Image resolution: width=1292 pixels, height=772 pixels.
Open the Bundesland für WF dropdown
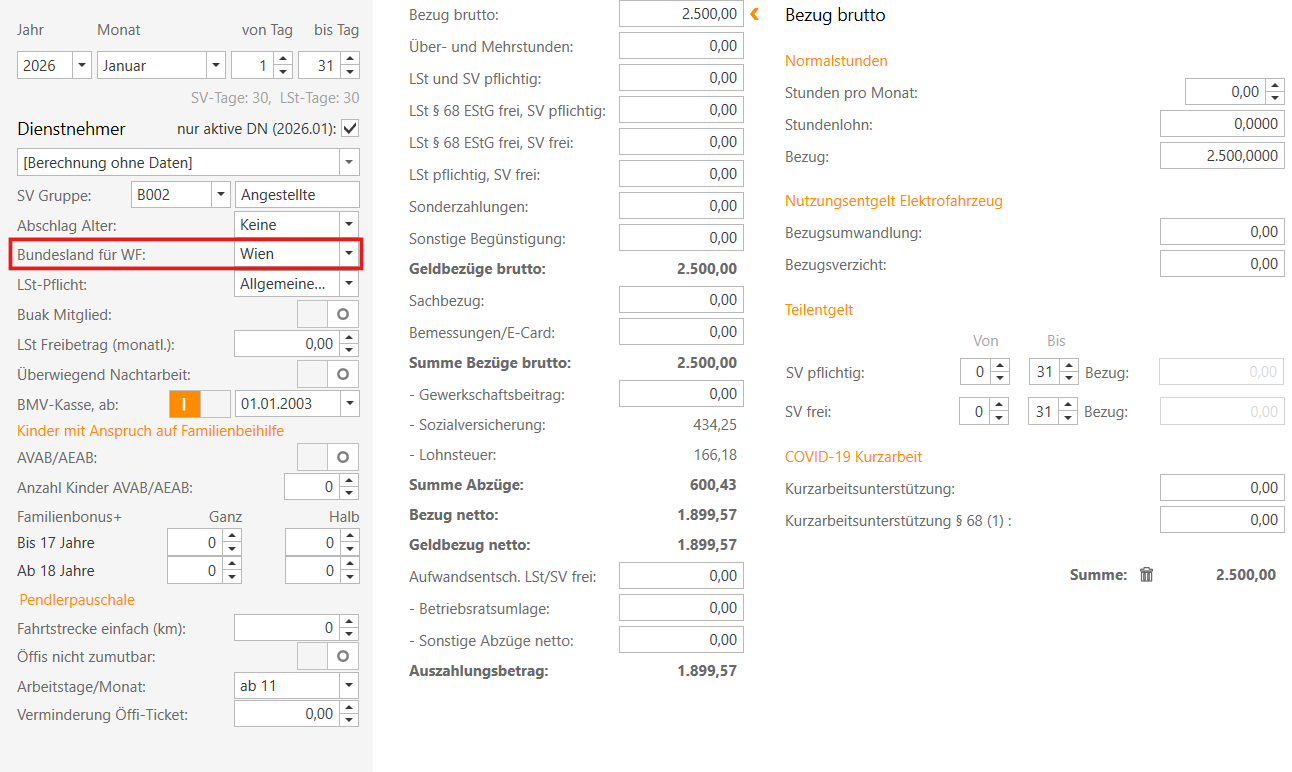(348, 255)
